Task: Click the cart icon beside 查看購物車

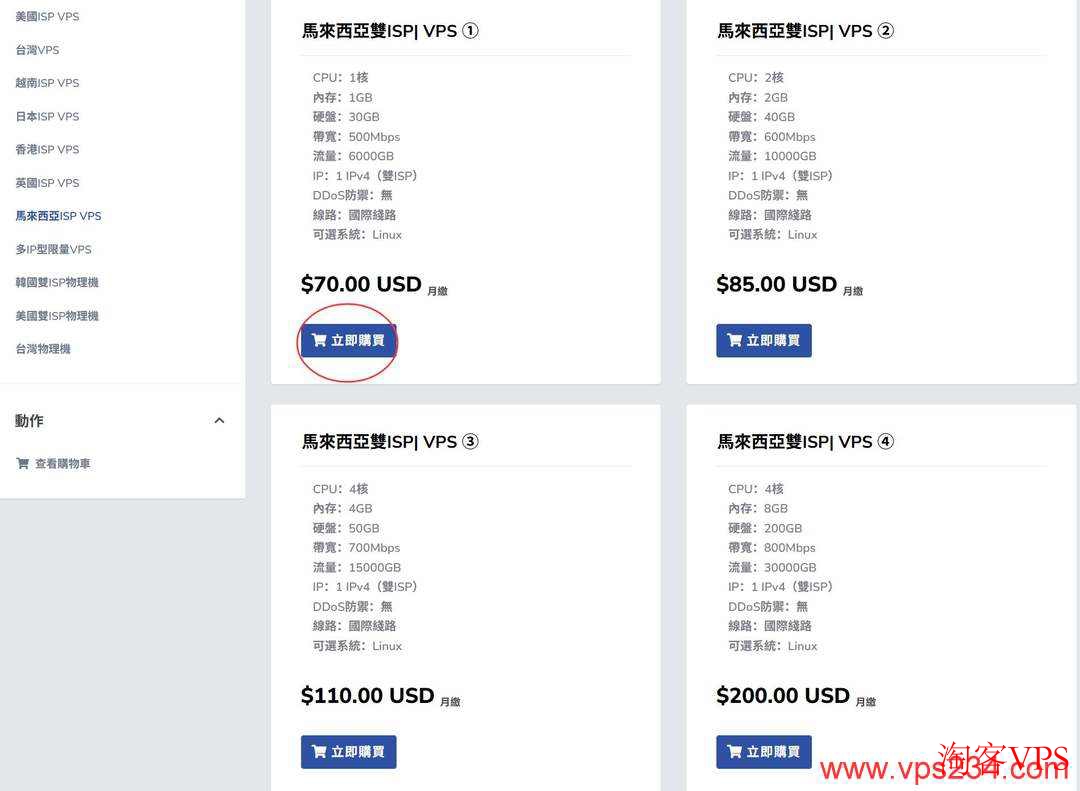Action: 22,463
